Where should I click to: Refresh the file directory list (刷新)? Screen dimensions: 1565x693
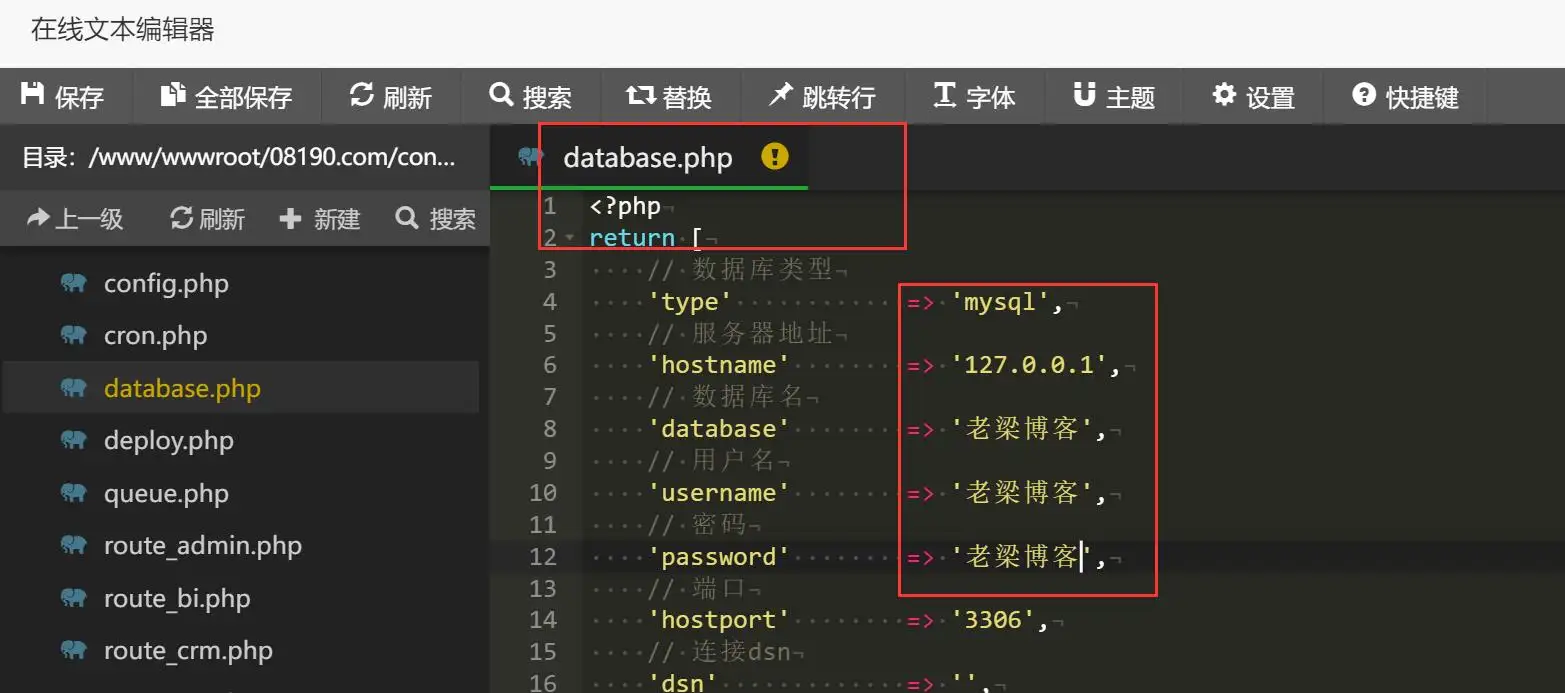207,219
